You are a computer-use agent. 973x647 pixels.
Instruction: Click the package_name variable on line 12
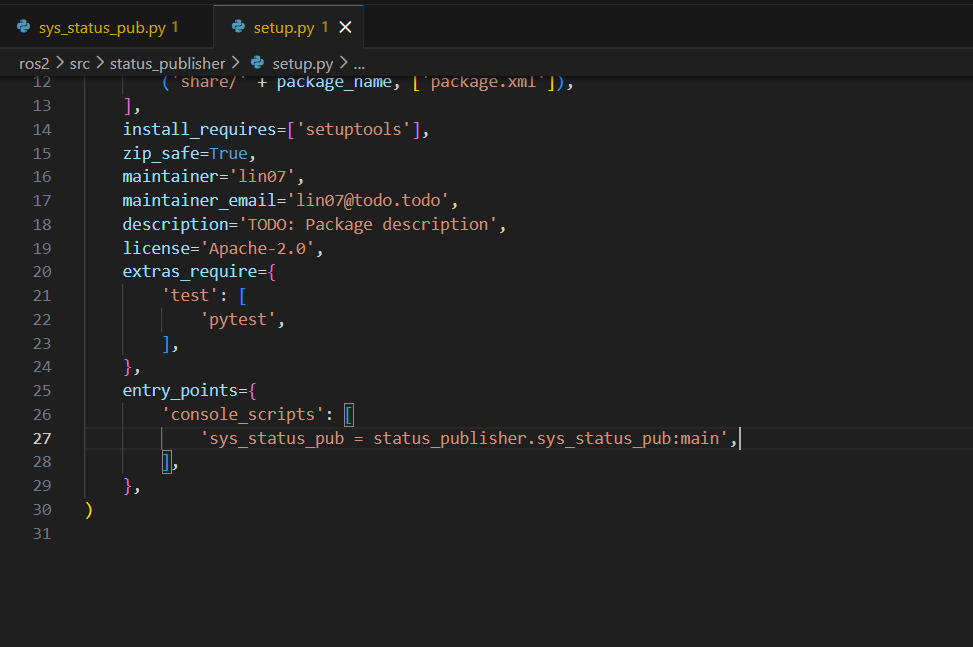tap(334, 83)
